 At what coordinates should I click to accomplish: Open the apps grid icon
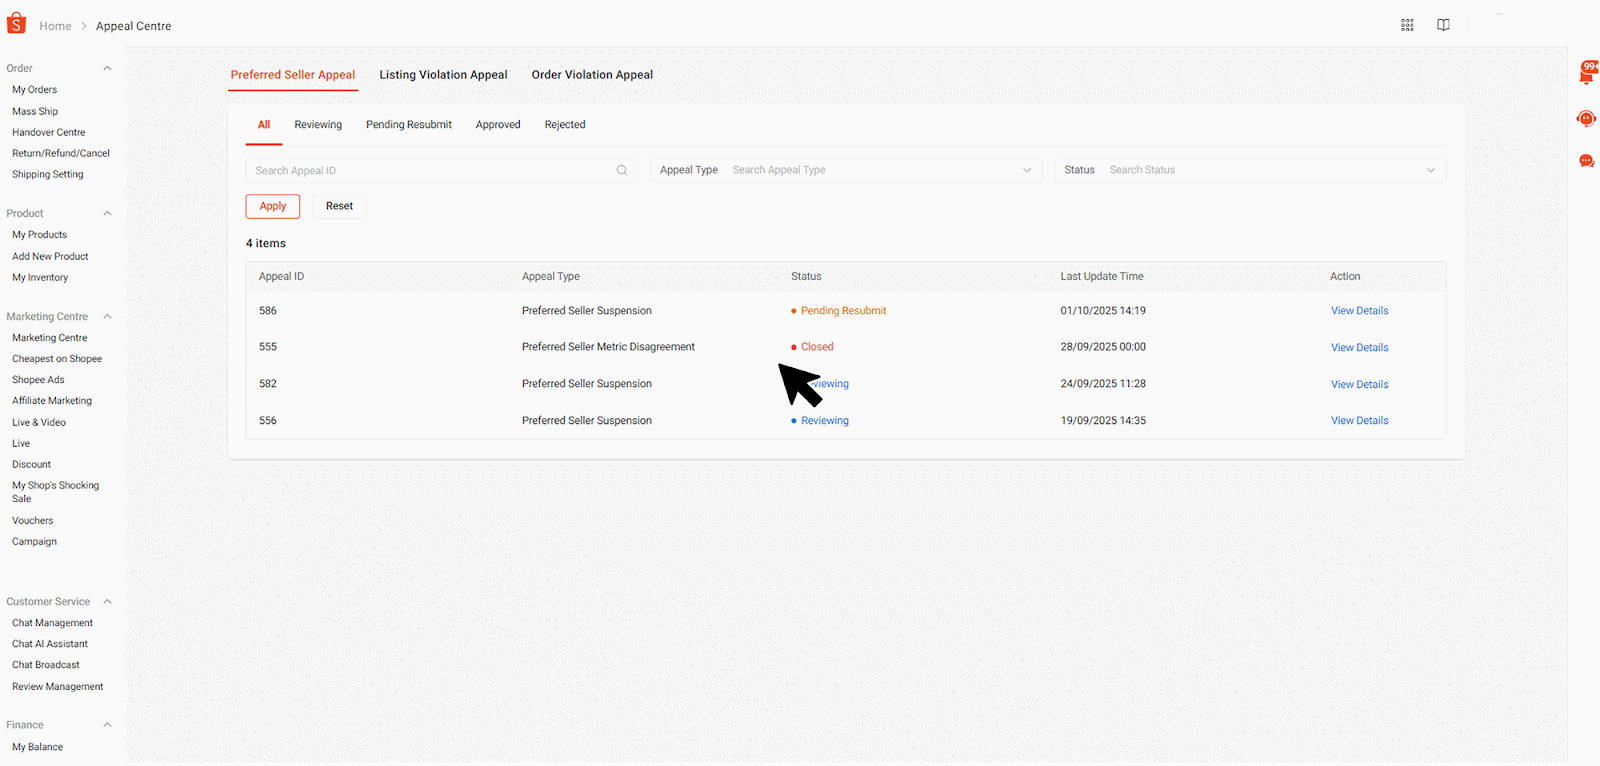coord(1407,25)
